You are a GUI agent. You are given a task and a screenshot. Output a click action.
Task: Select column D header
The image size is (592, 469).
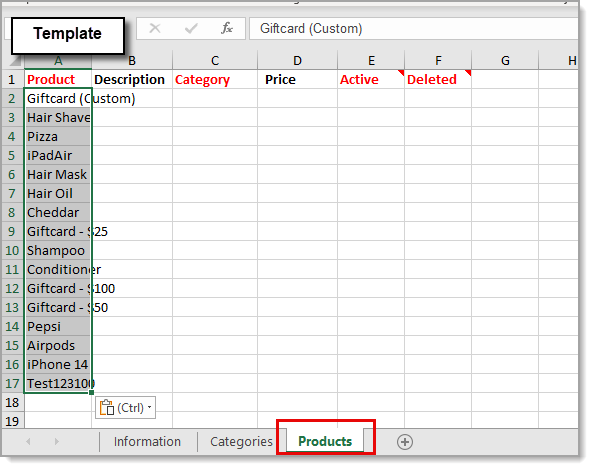298,60
